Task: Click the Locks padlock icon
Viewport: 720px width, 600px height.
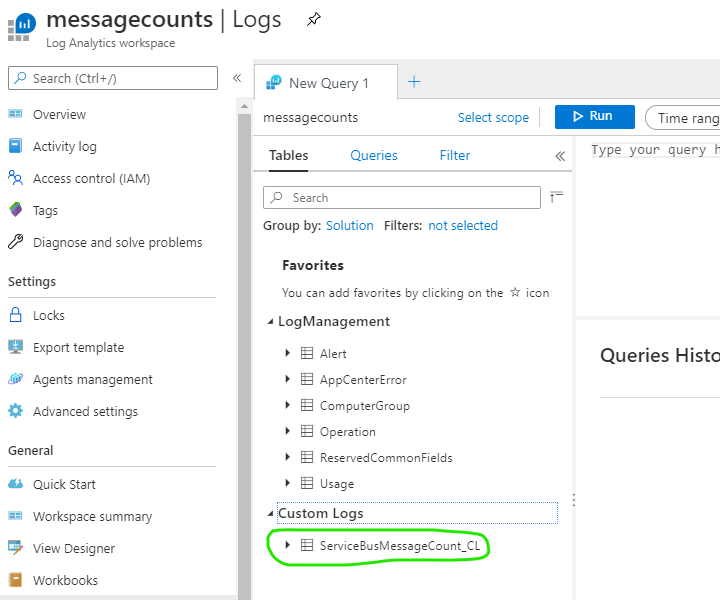Action: (15, 315)
